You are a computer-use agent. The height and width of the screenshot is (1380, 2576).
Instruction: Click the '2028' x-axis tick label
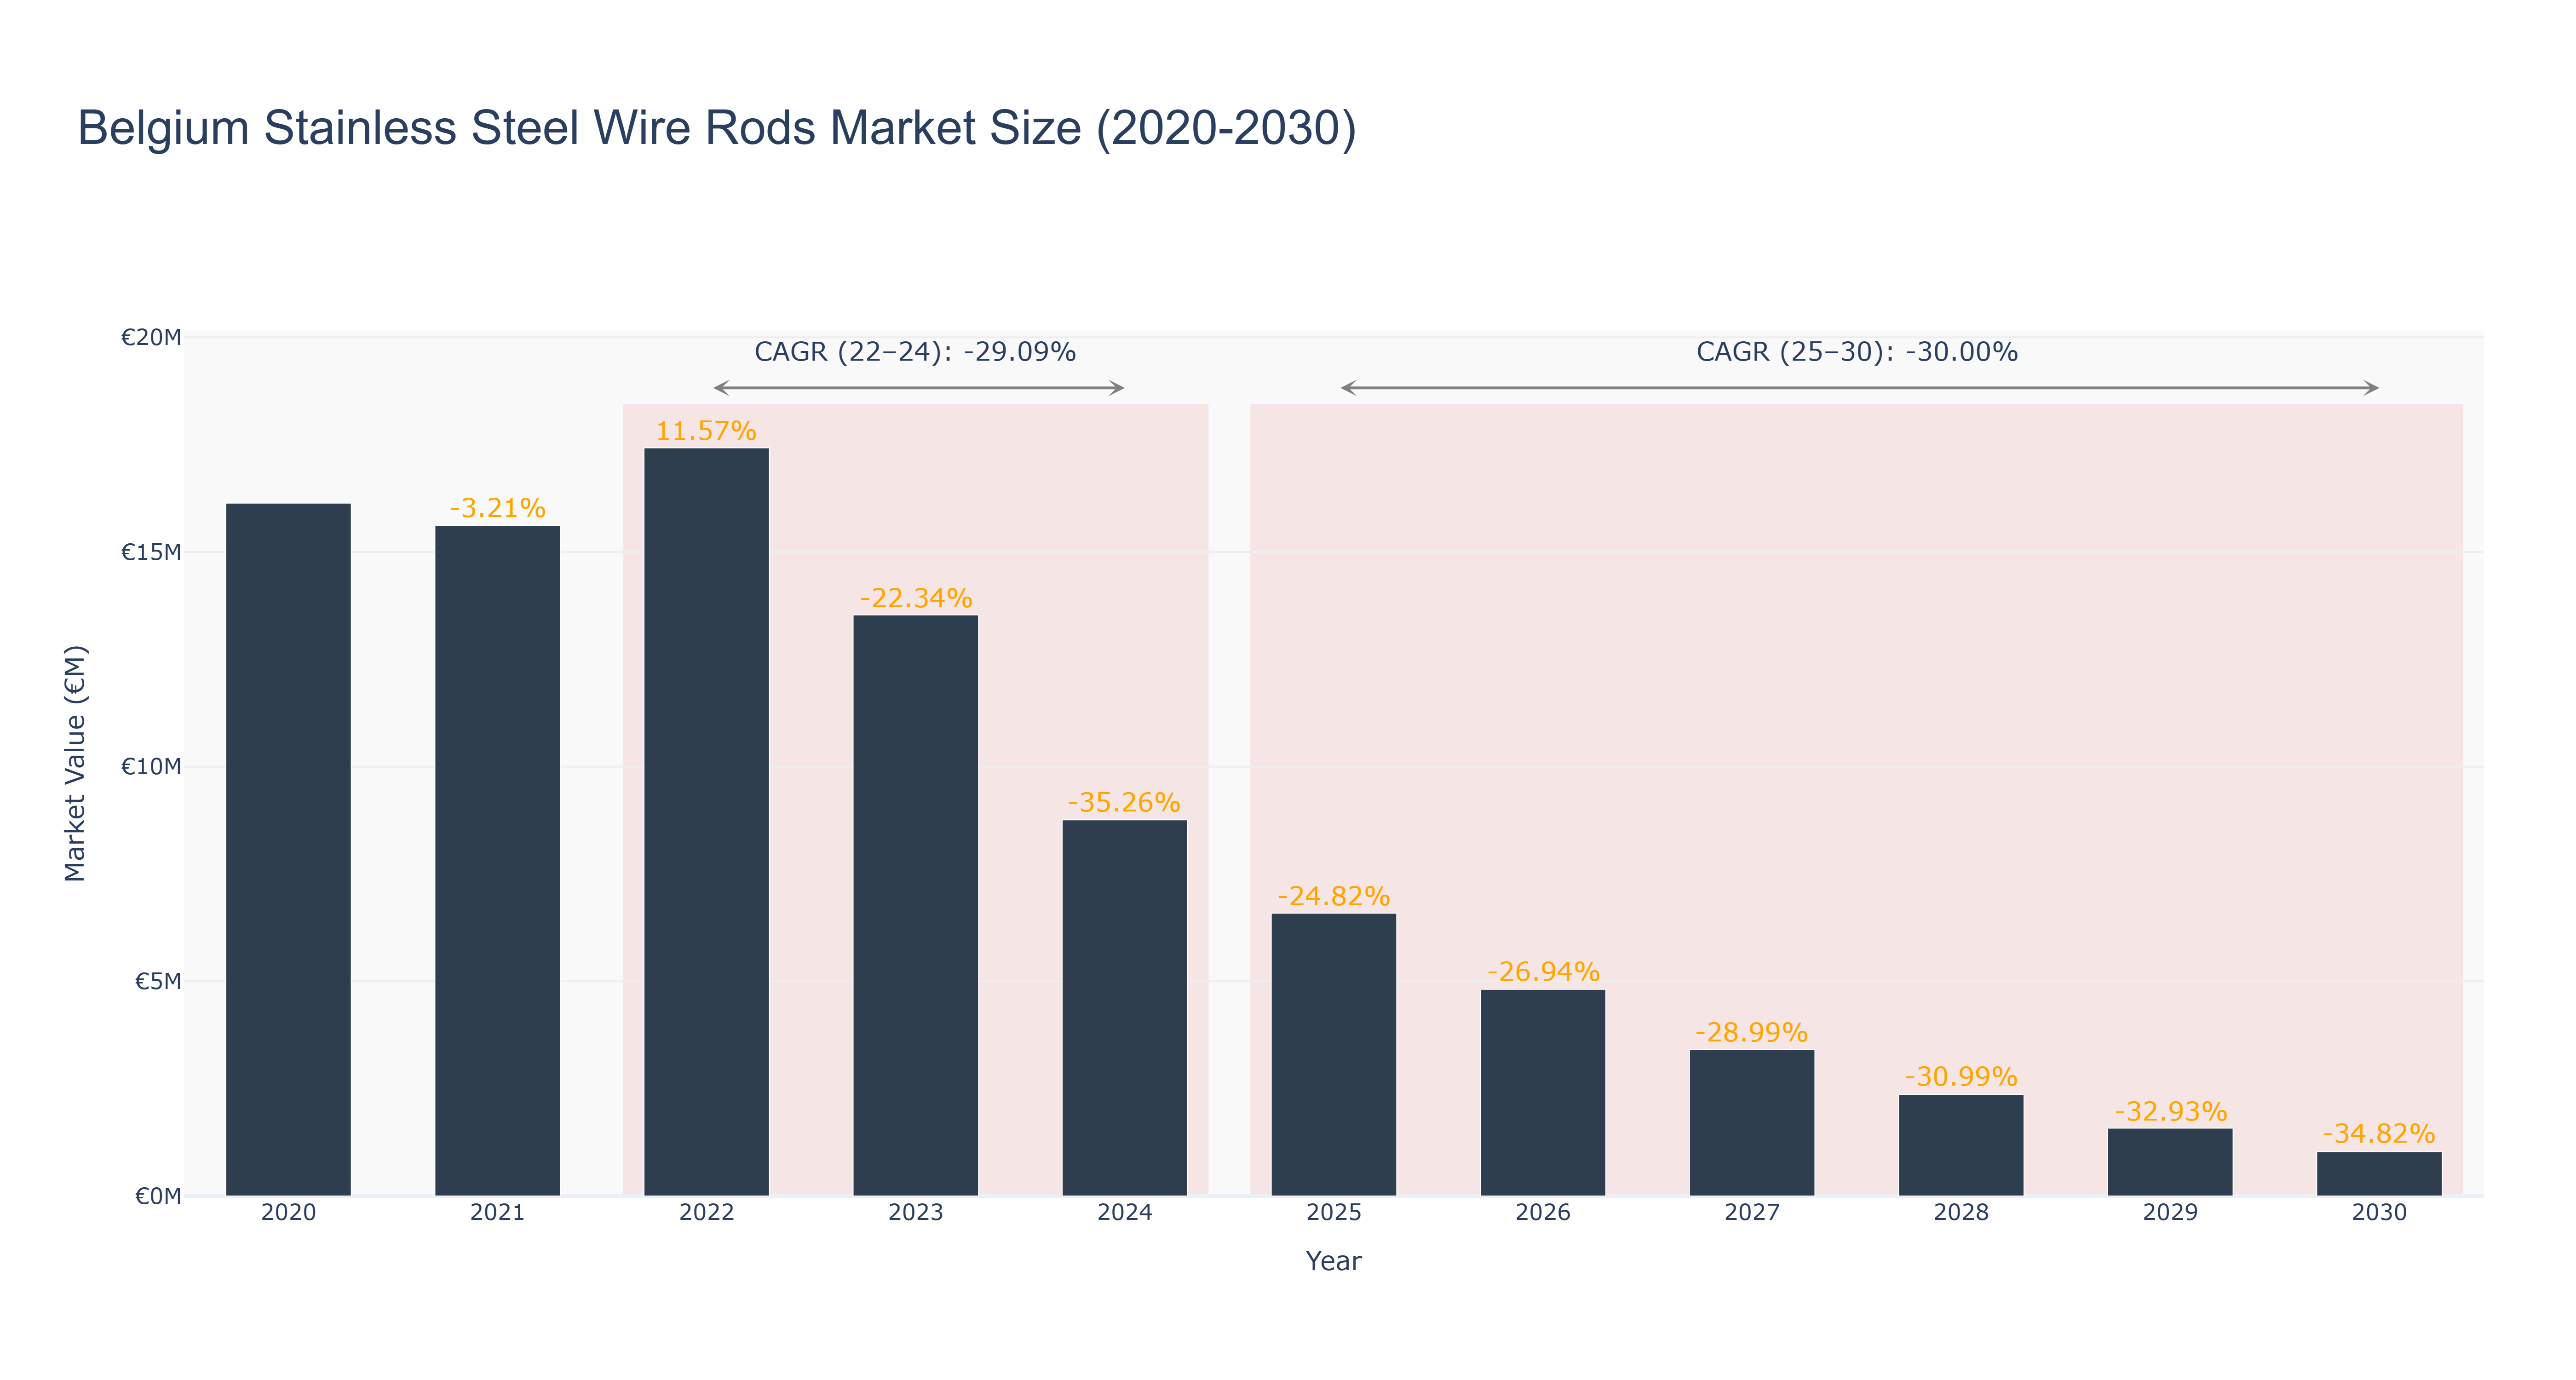[1960, 1213]
